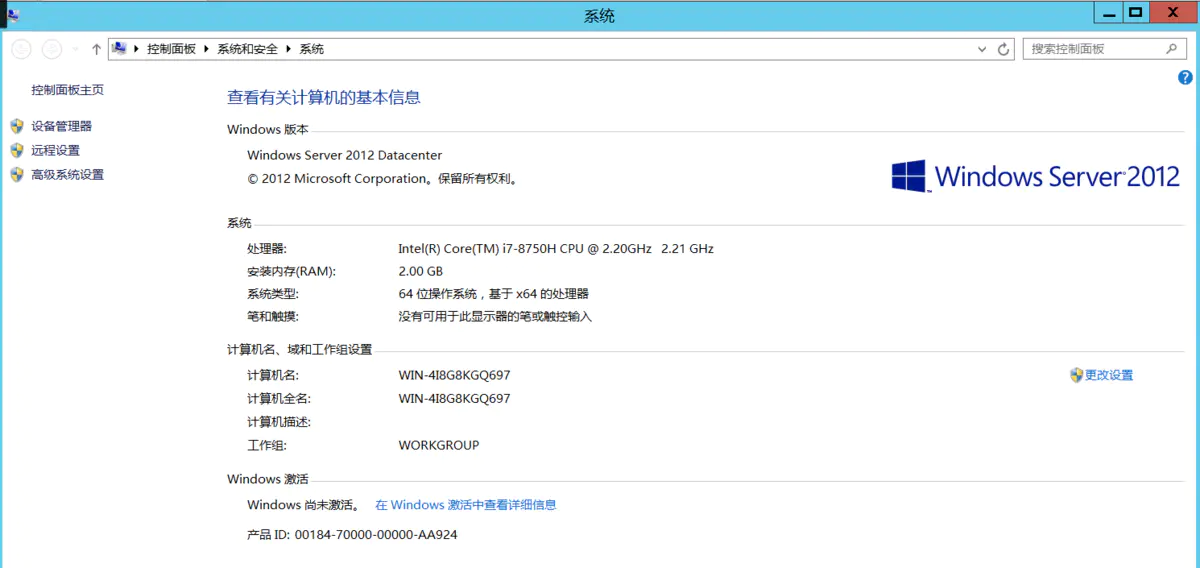Click the shield icon beside 高级系统设置
1200x568 pixels.
pos(16,174)
